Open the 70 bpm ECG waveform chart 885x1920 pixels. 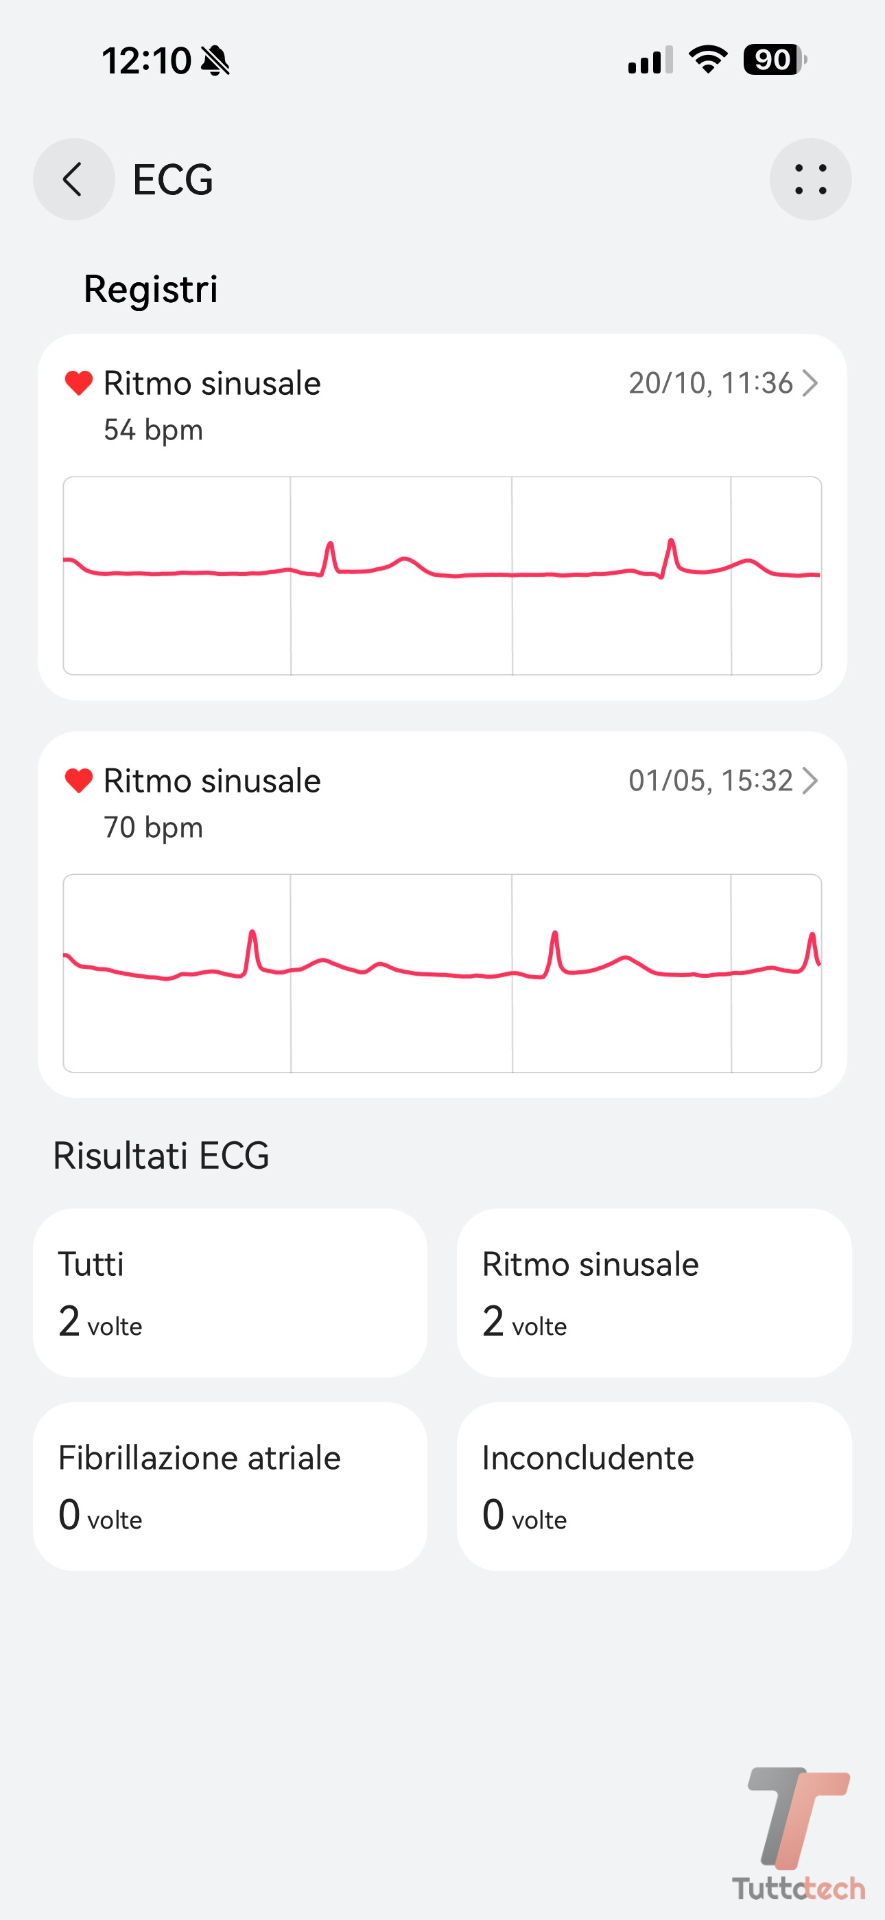pyautogui.click(x=442, y=973)
